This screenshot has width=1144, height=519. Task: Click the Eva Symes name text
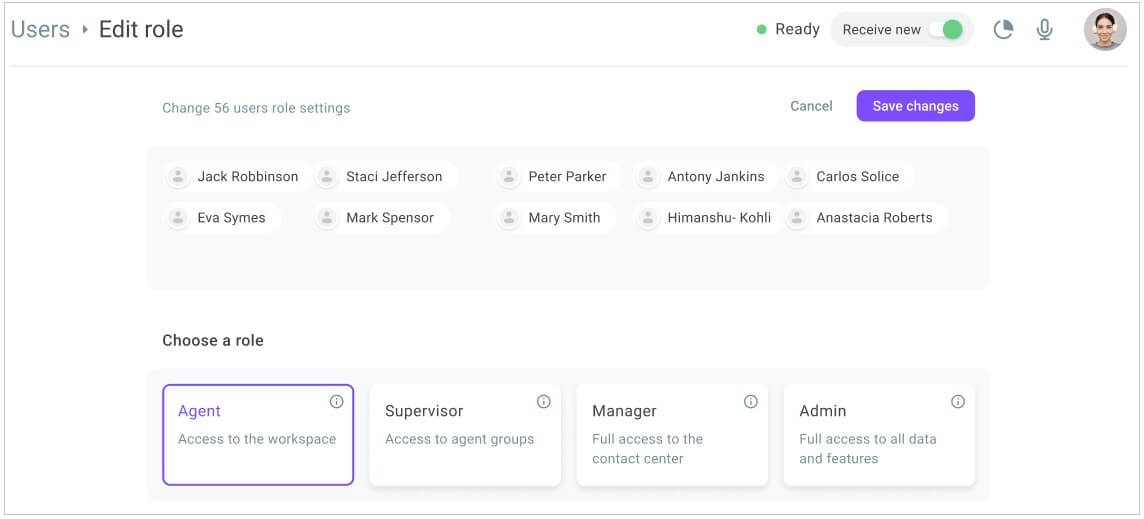(x=231, y=218)
